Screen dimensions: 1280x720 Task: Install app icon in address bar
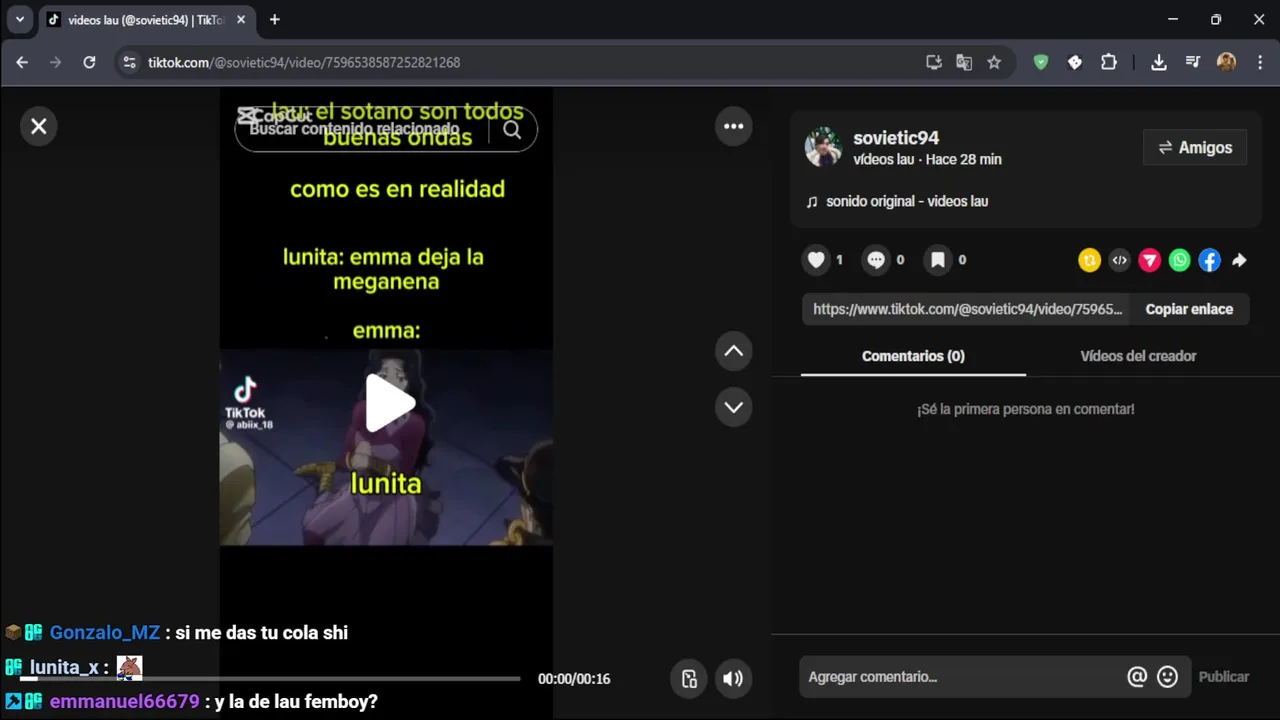click(934, 62)
